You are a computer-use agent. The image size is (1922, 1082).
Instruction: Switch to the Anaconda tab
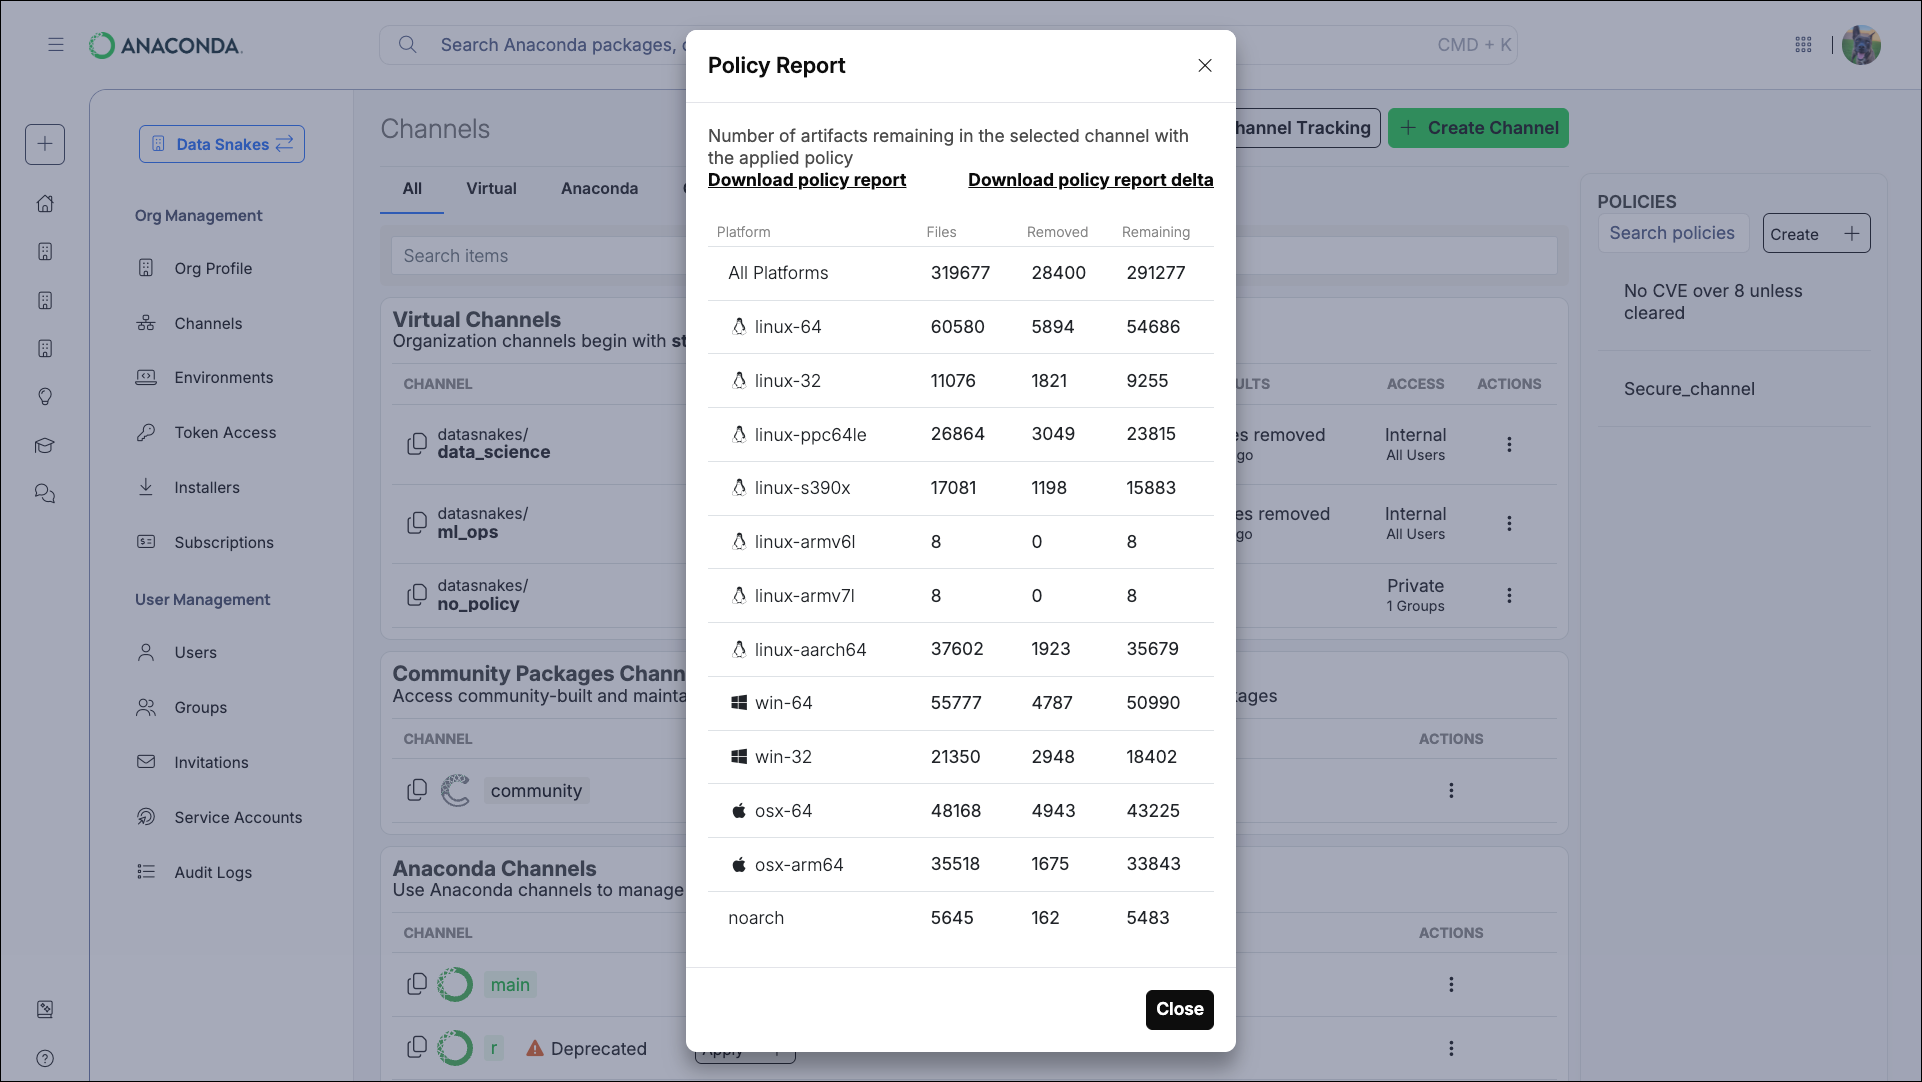(599, 188)
